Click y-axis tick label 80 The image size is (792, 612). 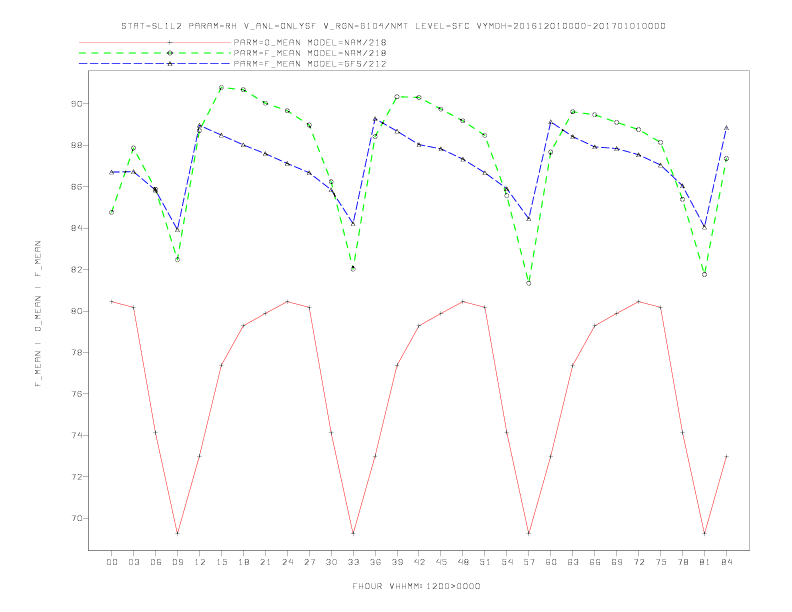pos(77,311)
